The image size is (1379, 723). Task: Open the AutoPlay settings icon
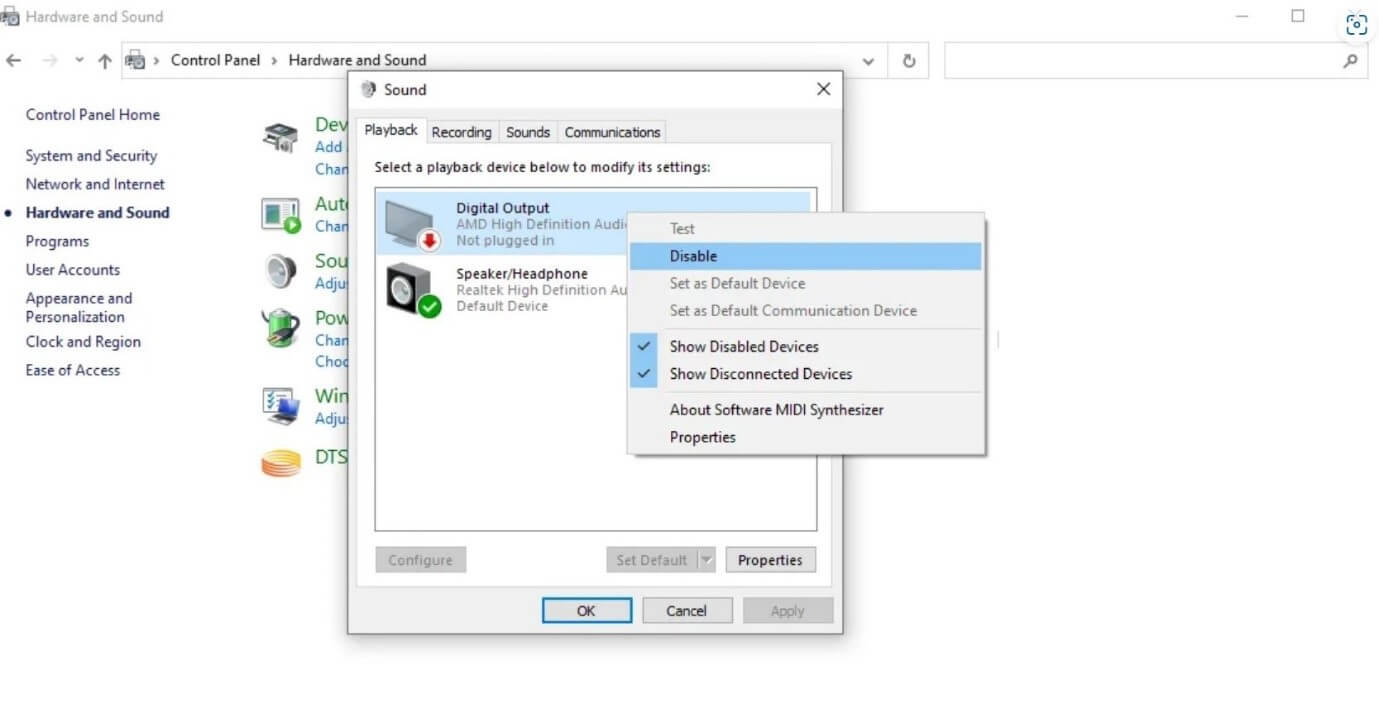point(280,213)
